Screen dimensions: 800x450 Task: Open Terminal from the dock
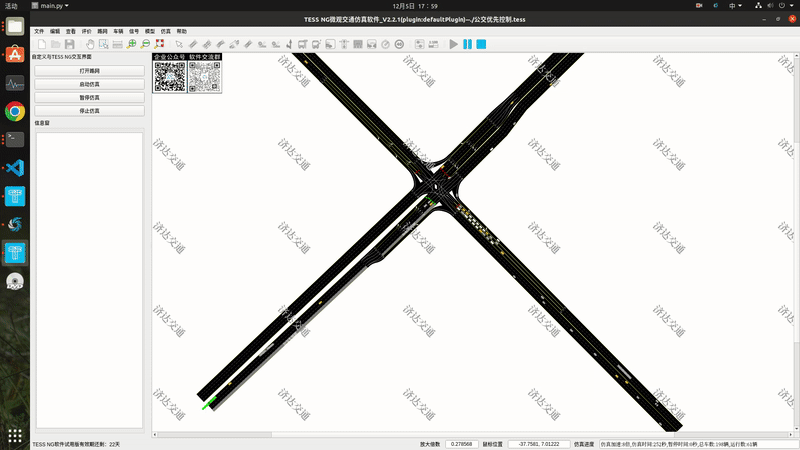[15, 139]
